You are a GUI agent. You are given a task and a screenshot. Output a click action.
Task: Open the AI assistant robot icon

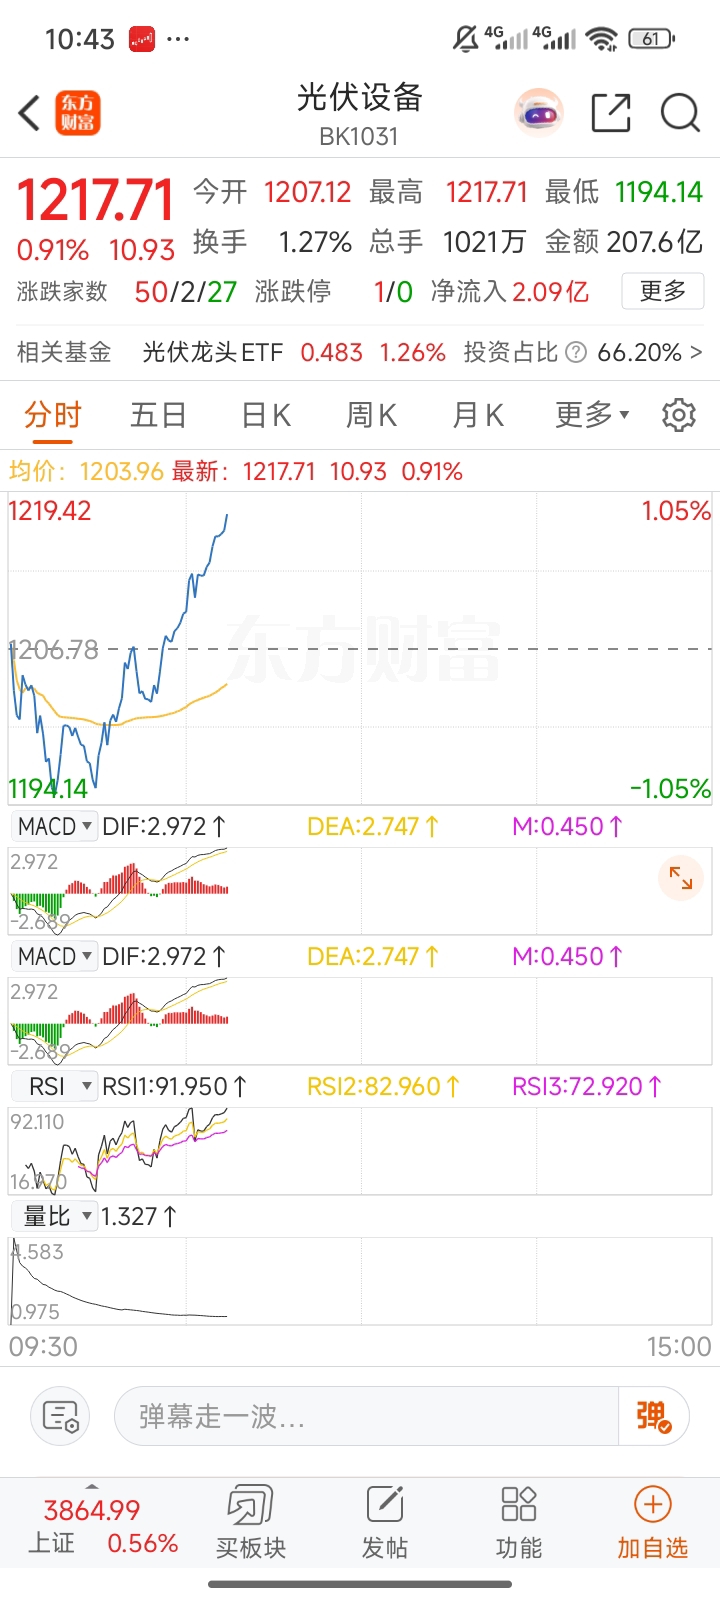point(540,114)
